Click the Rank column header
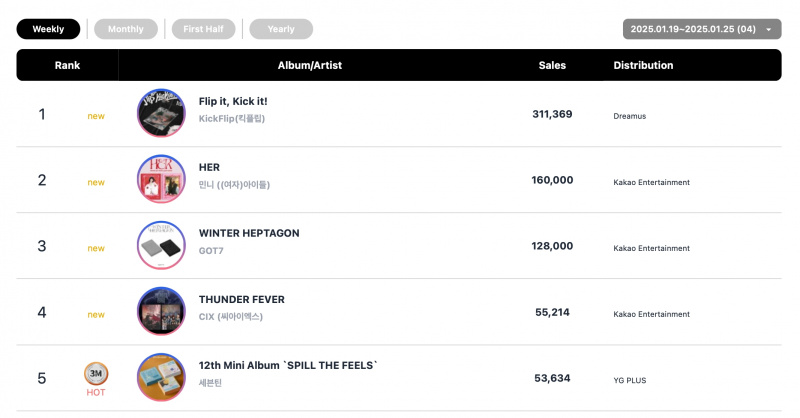The width and height of the screenshot is (800, 418). click(67, 65)
